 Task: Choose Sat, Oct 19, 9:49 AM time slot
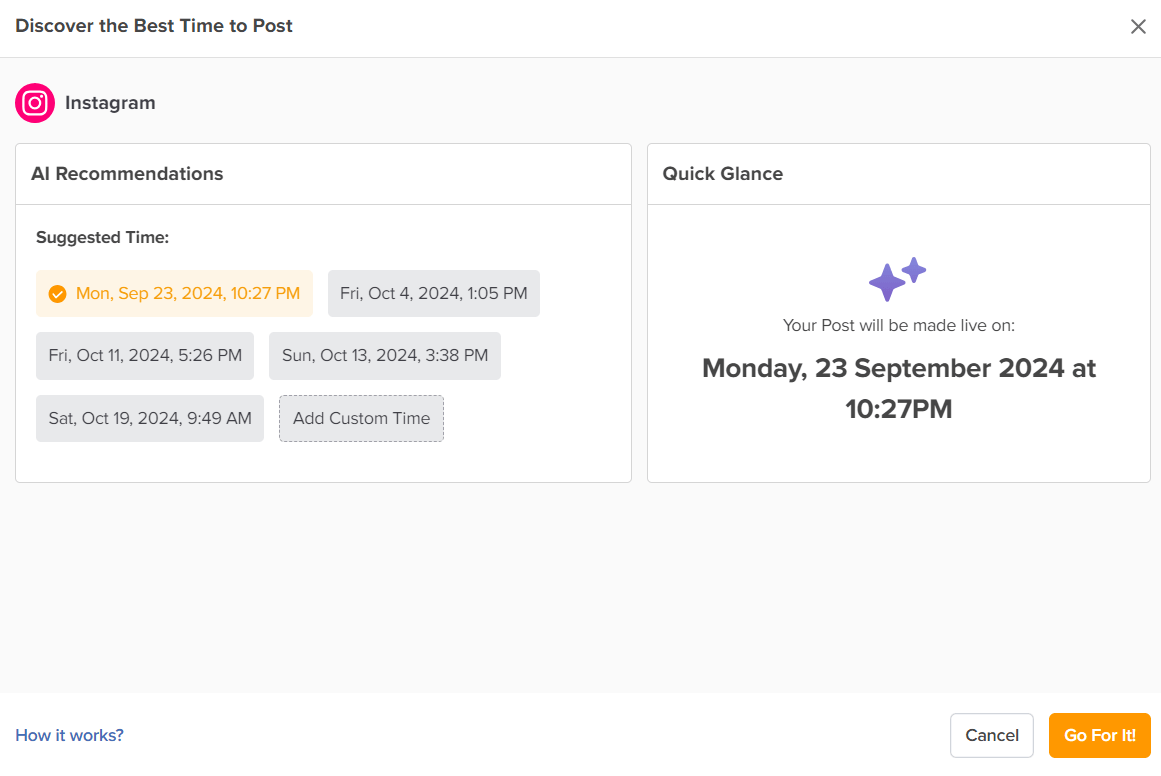[x=150, y=418]
